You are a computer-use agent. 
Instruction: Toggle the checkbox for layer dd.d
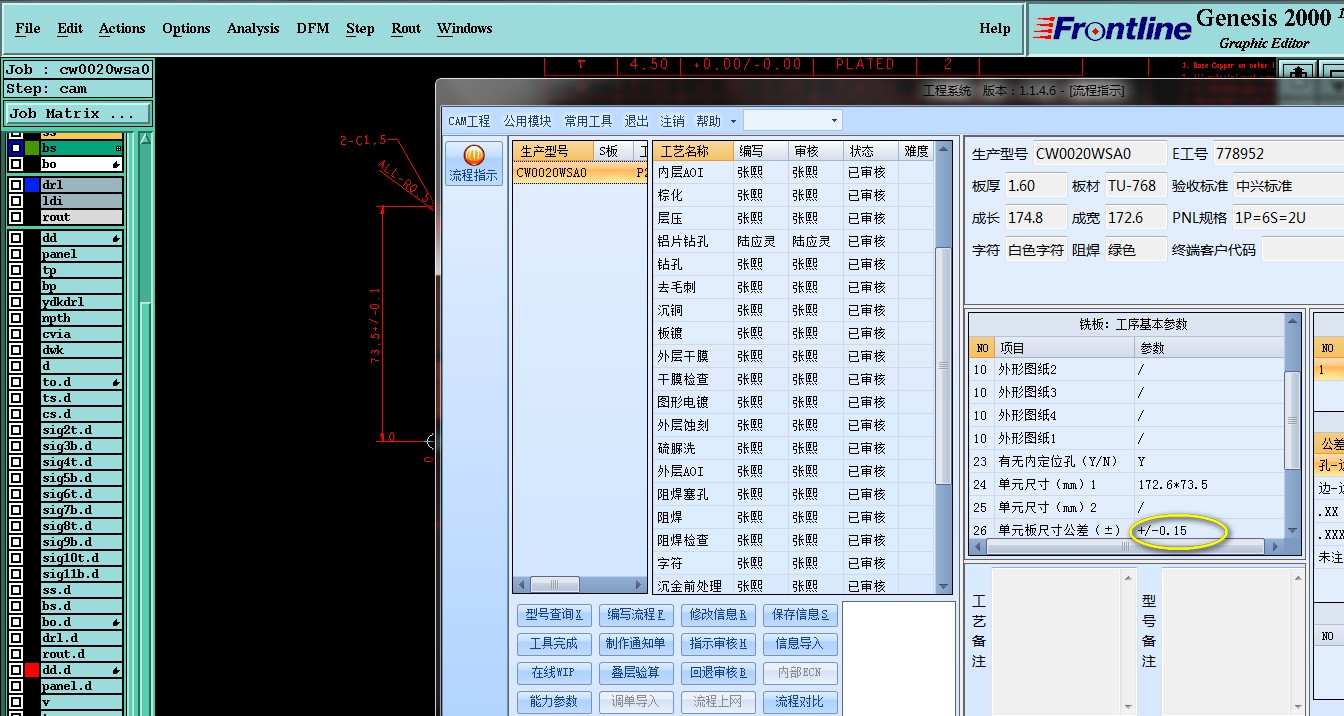point(16,670)
